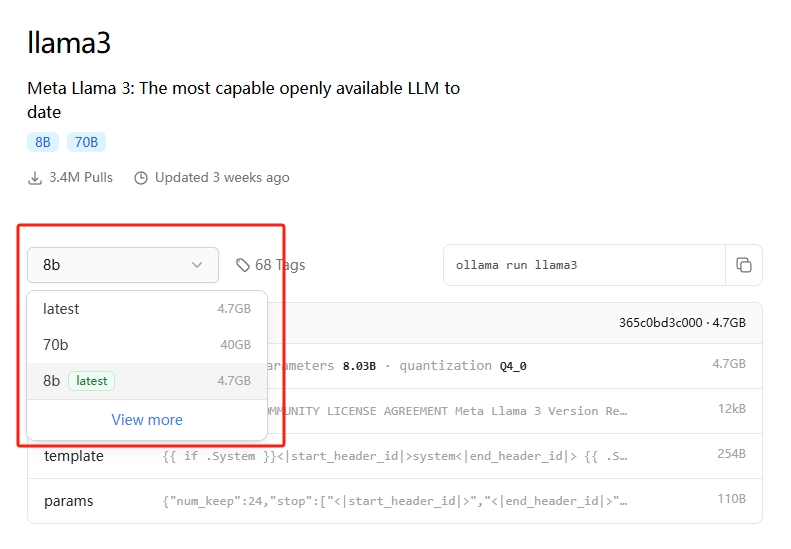
Task: Copy the ollama run llama3 command
Action: pyautogui.click(x=743, y=265)
